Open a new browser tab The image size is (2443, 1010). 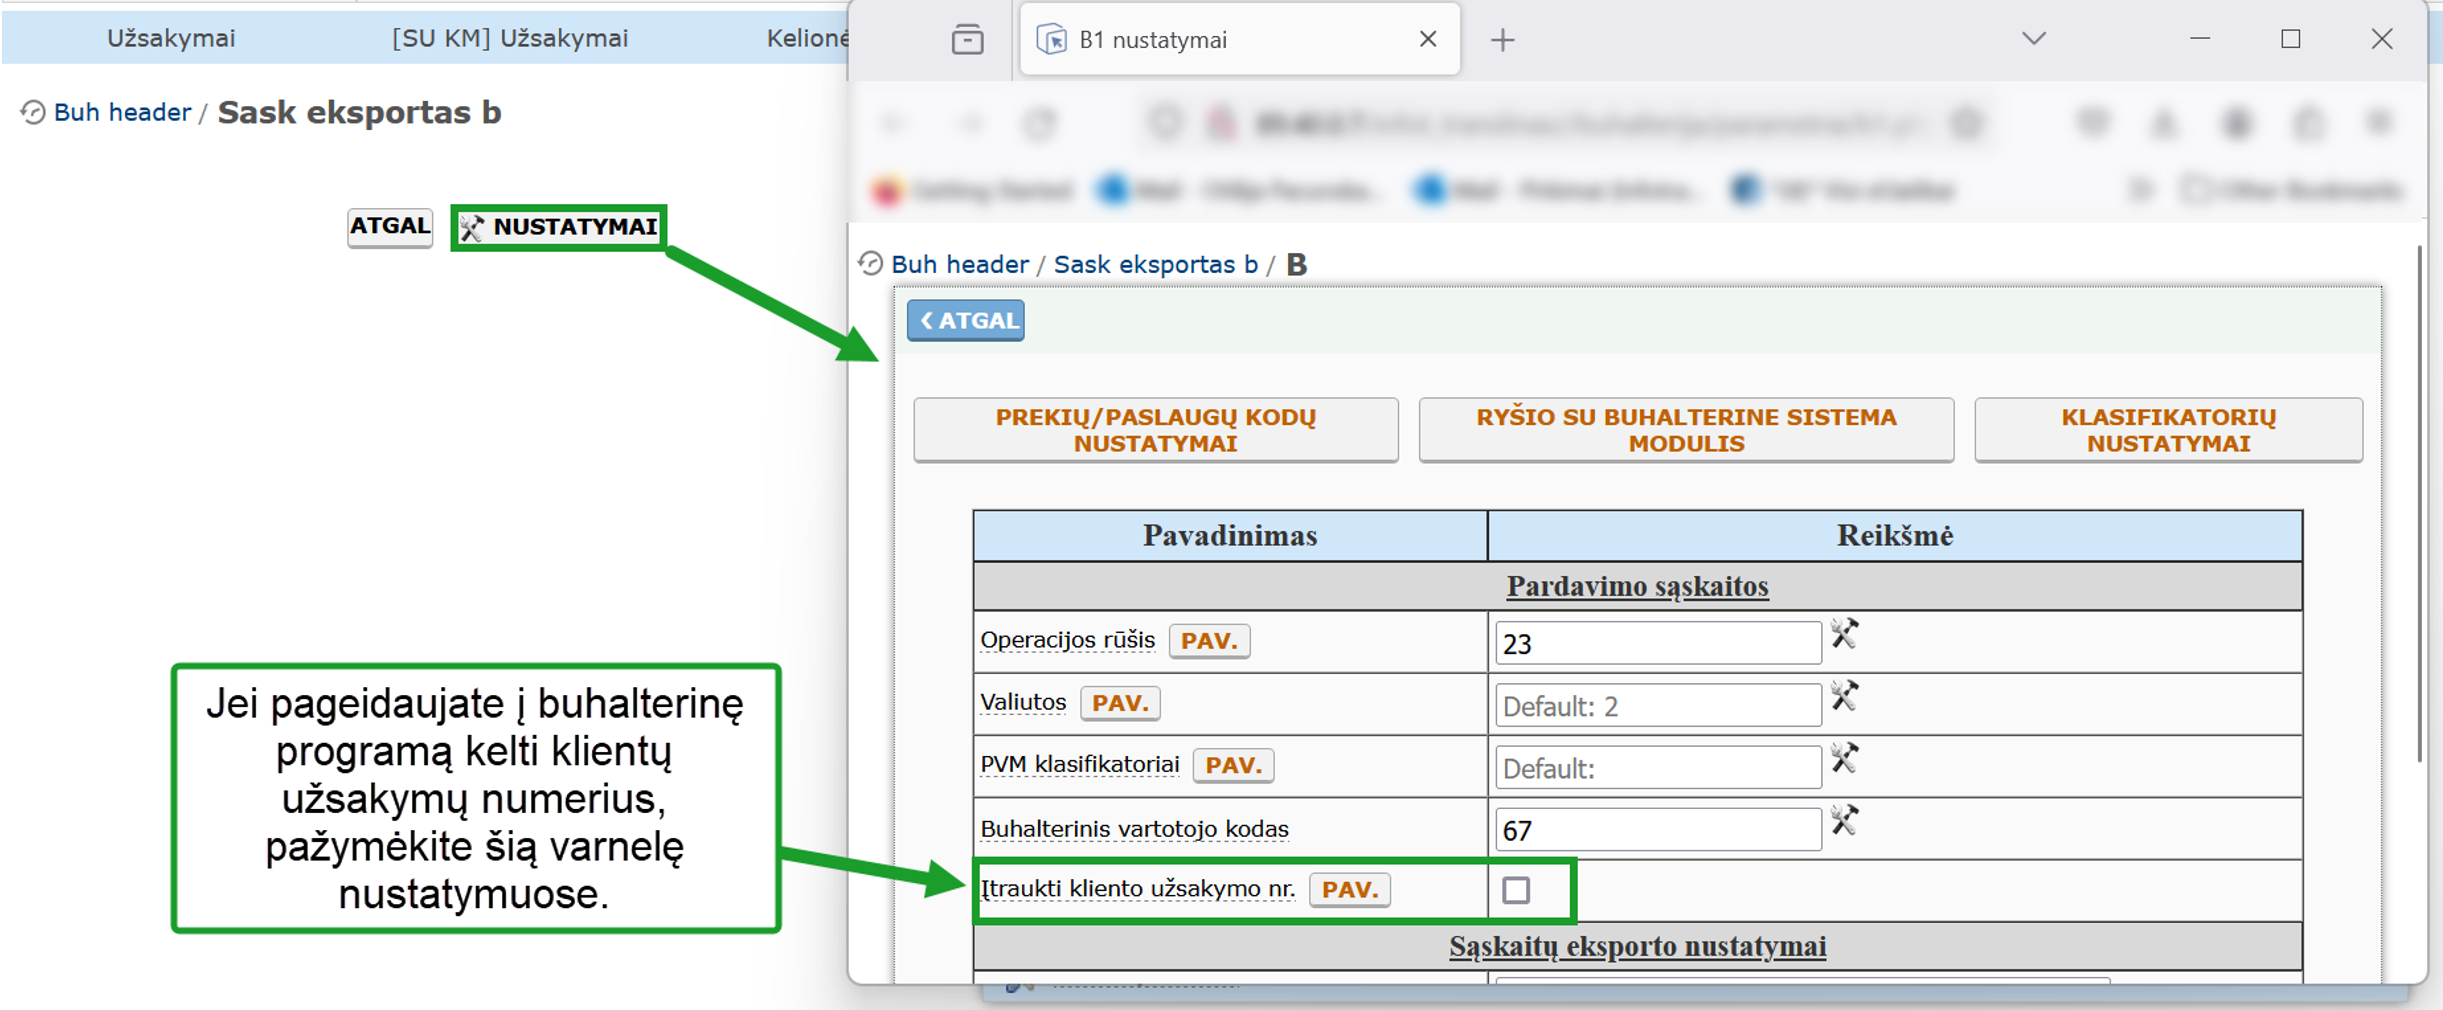coord(1502,40)
